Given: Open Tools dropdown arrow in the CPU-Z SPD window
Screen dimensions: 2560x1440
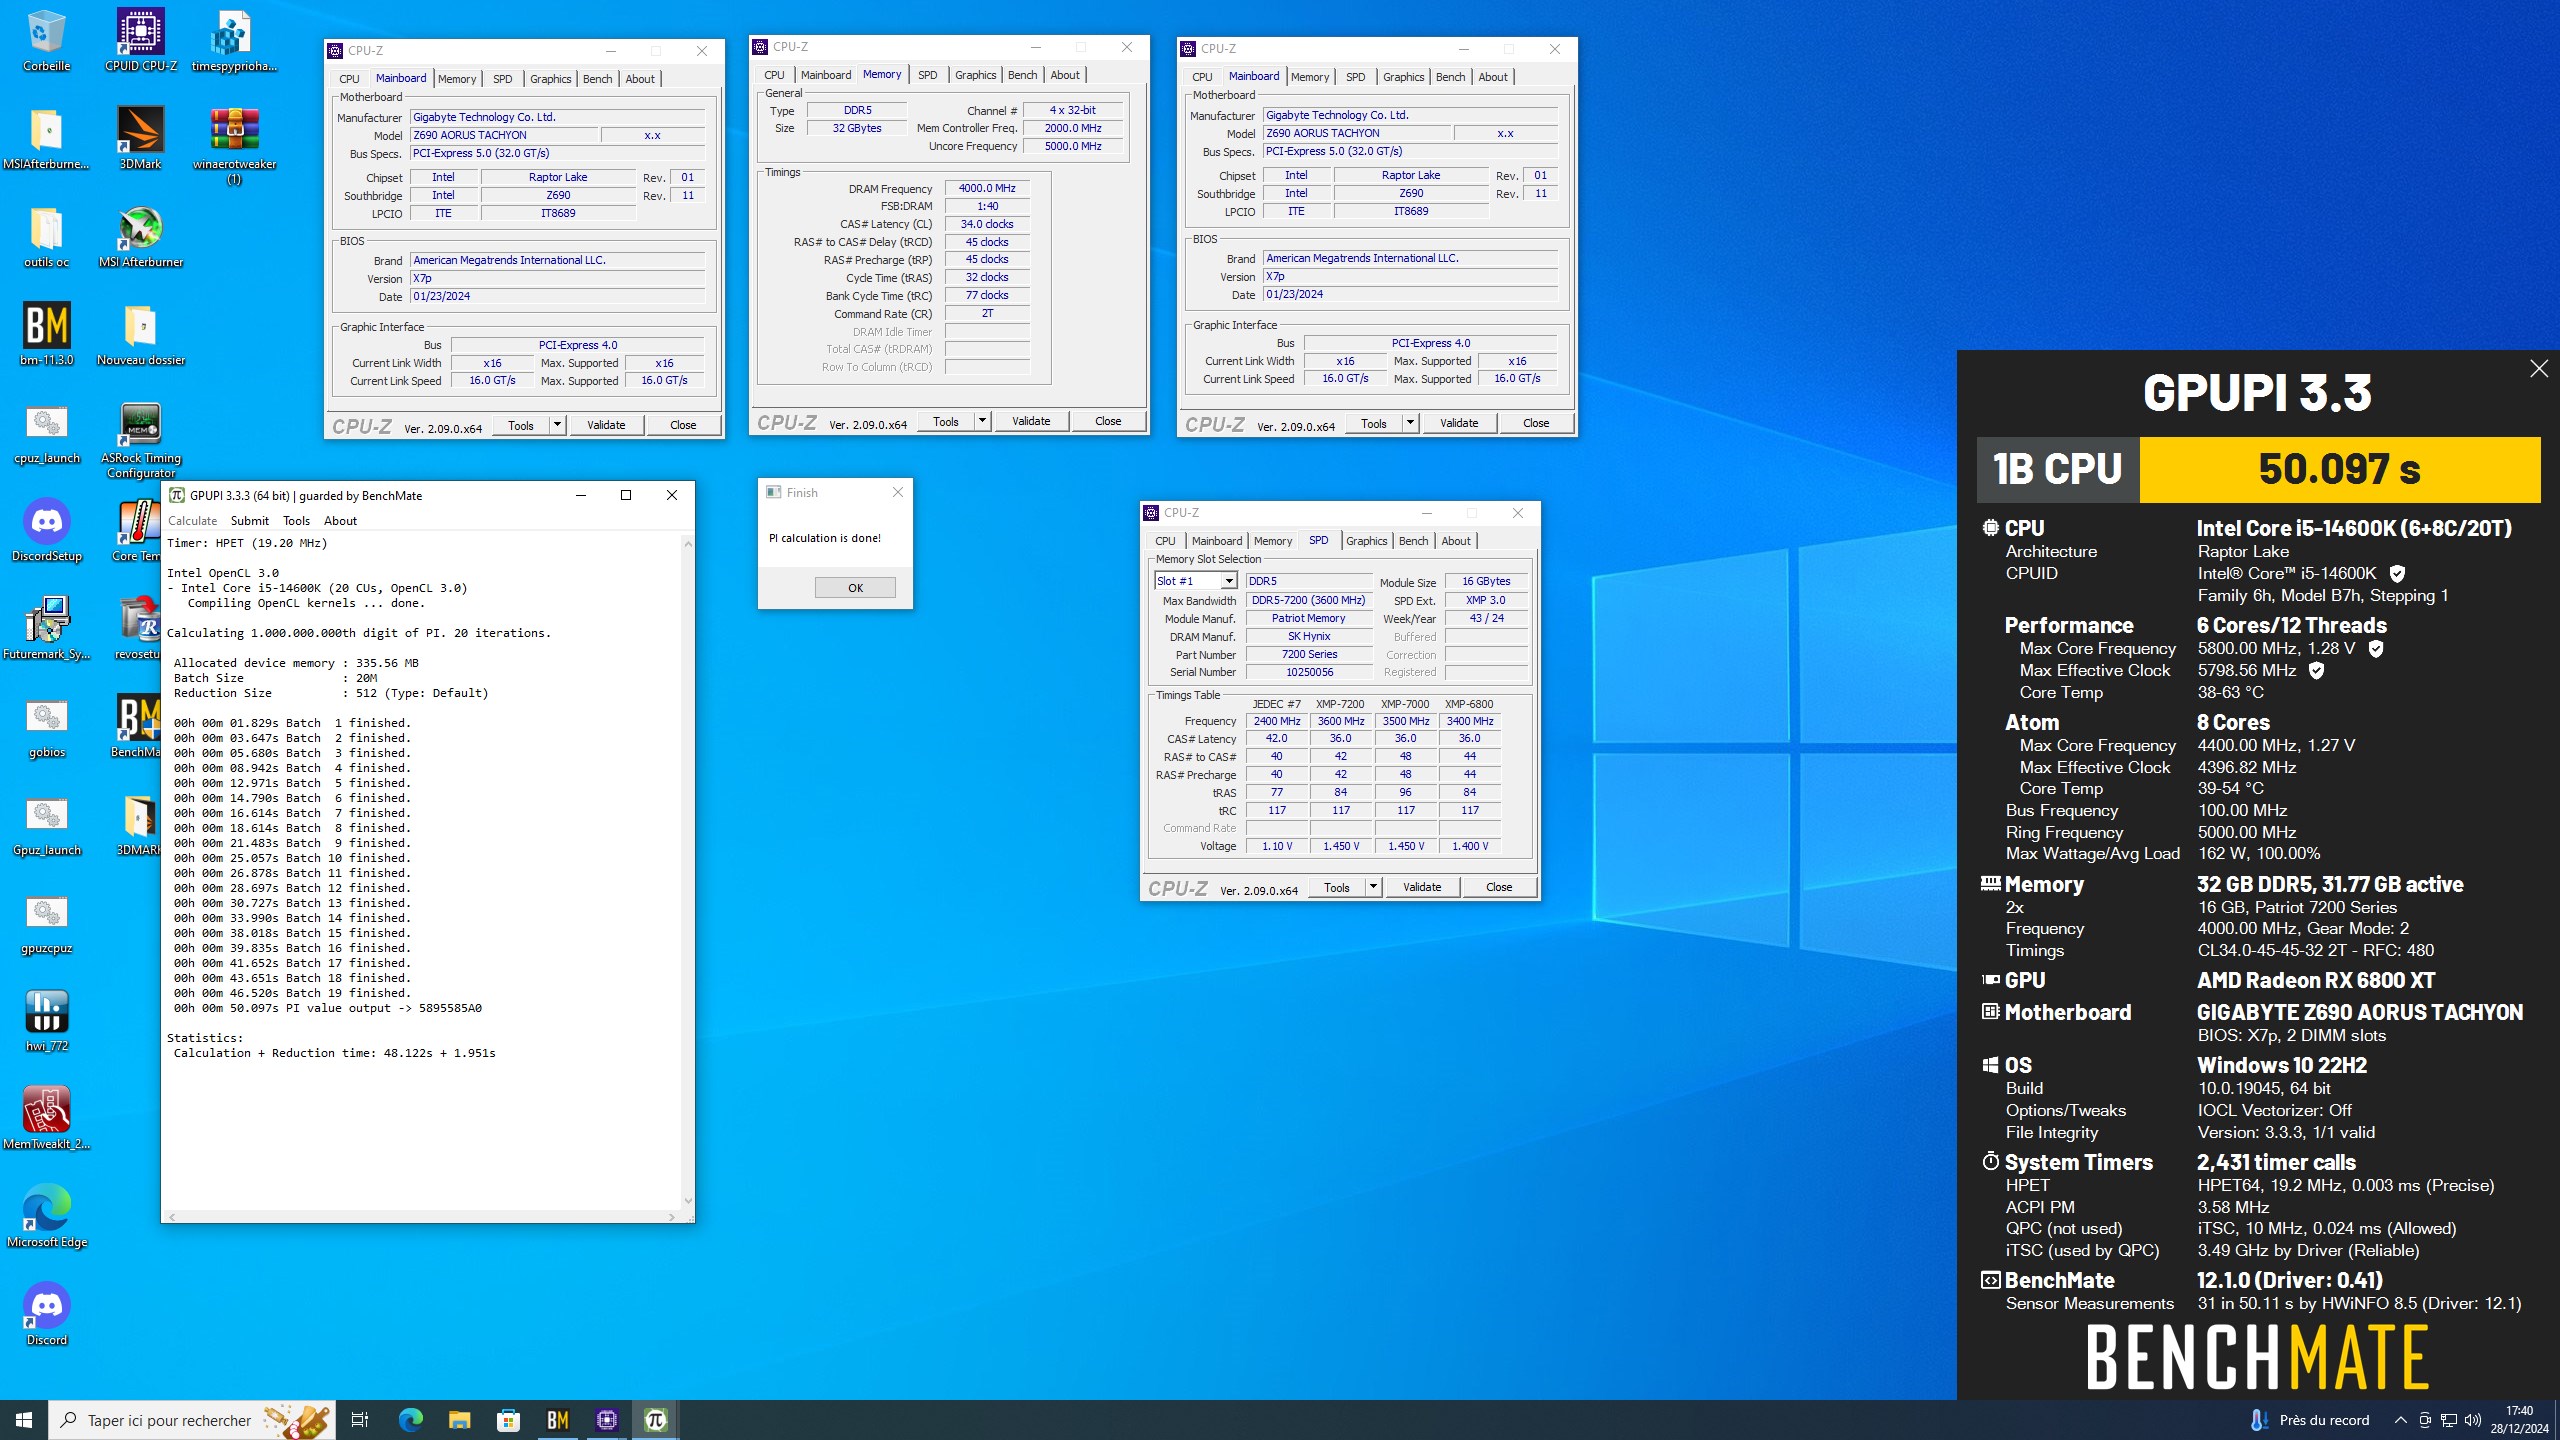Looking at the screenshot, I should click(x=1373, y=887).
